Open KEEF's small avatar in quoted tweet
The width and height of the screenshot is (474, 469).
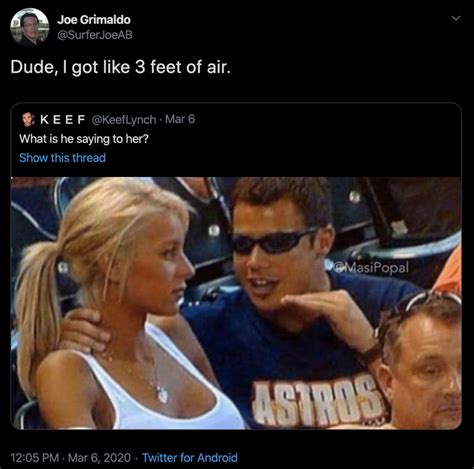pos(28,119)
